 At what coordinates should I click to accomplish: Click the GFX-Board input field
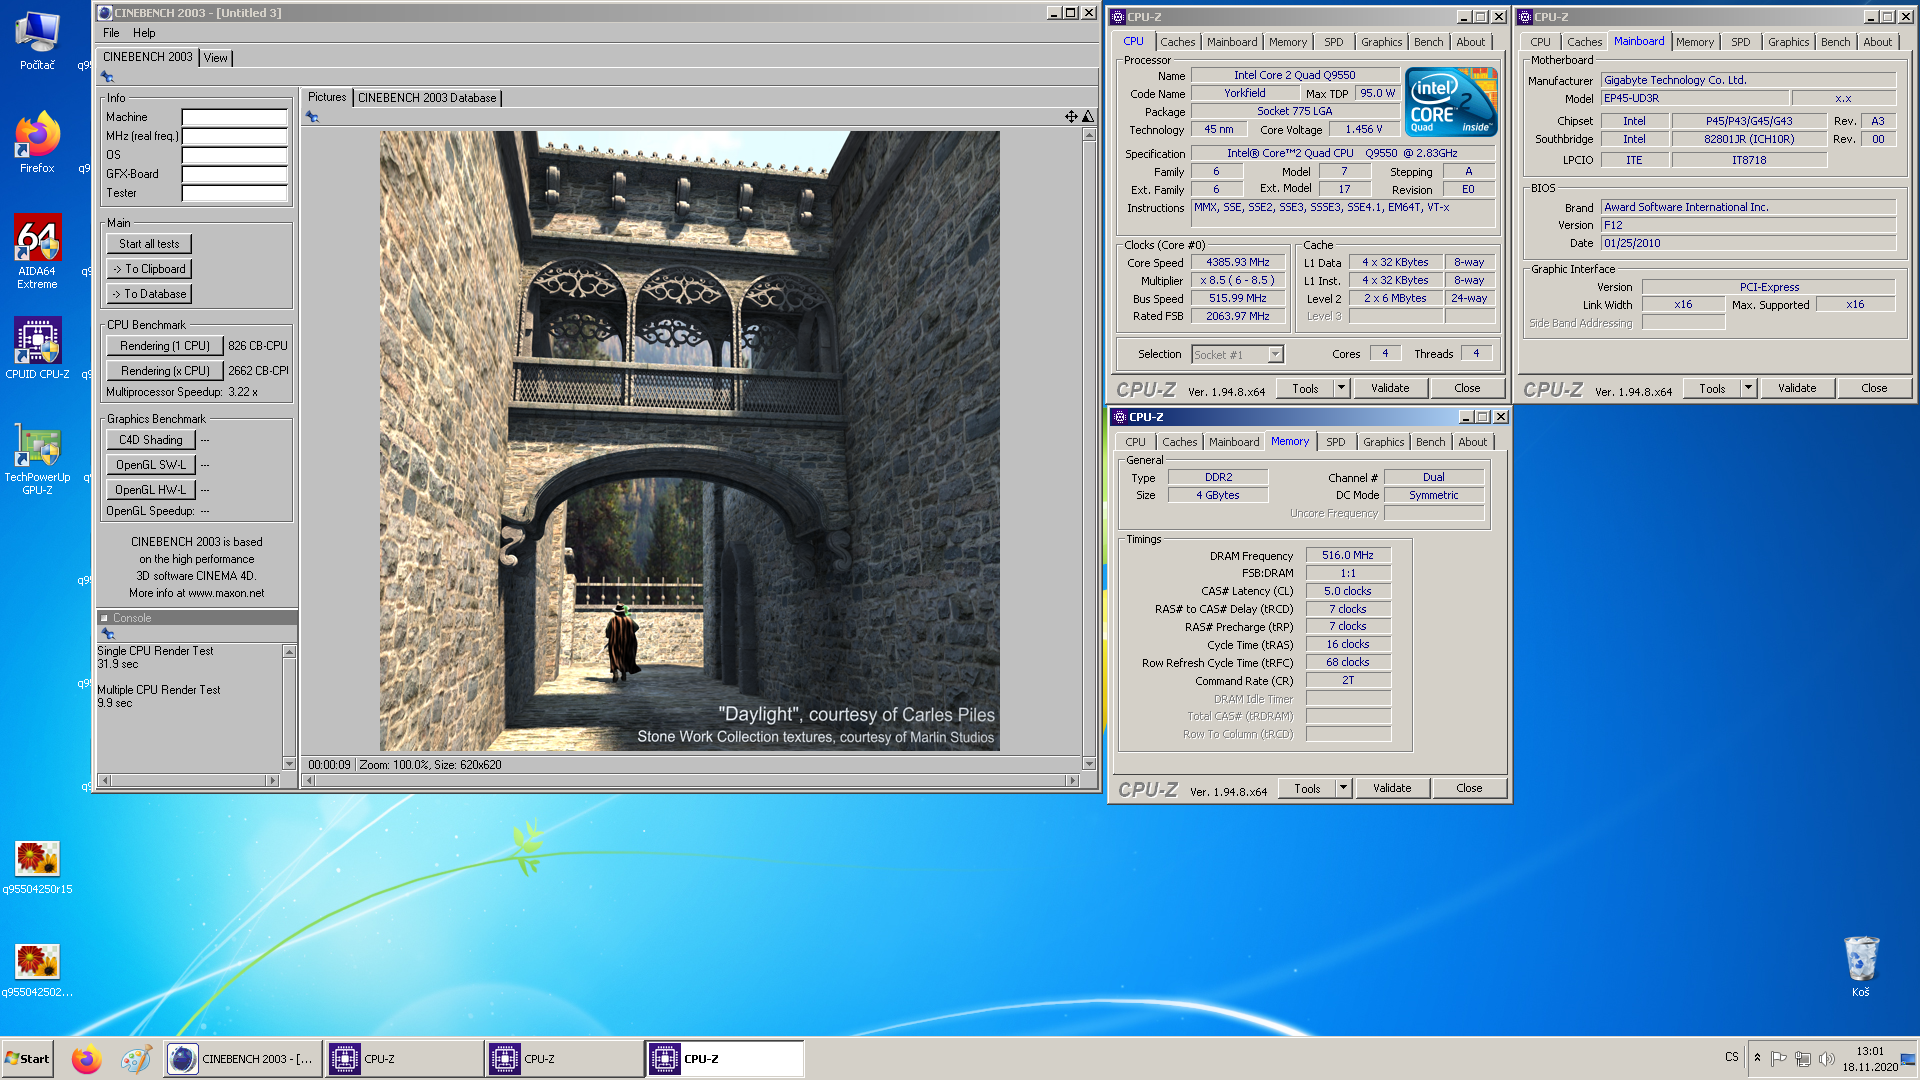pos(234,174)
